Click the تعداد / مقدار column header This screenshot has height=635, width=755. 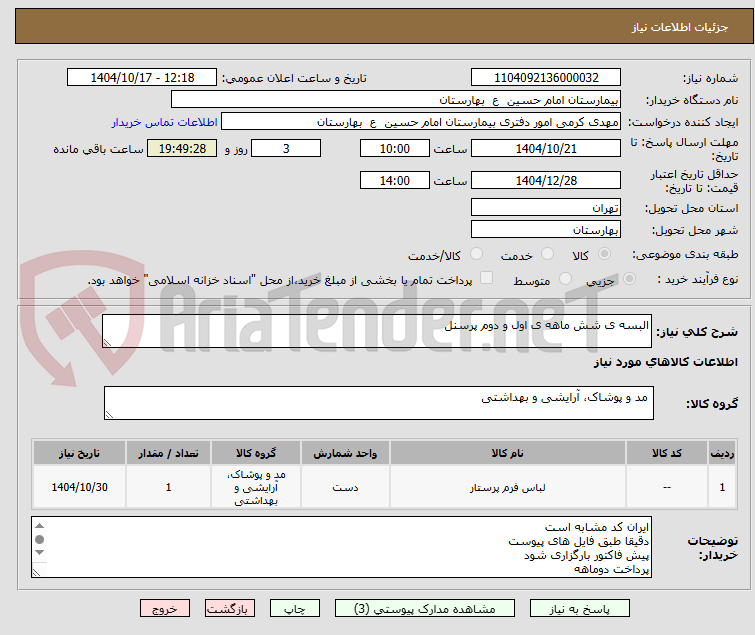(168, 453)
